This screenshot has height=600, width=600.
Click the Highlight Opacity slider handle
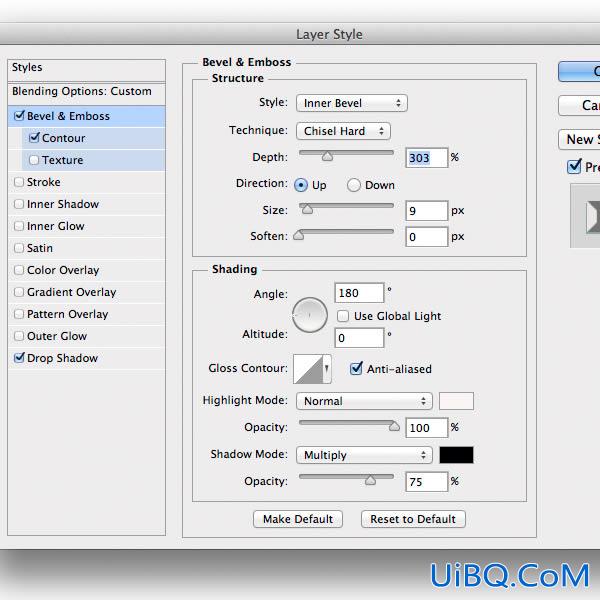pos(394,426)
